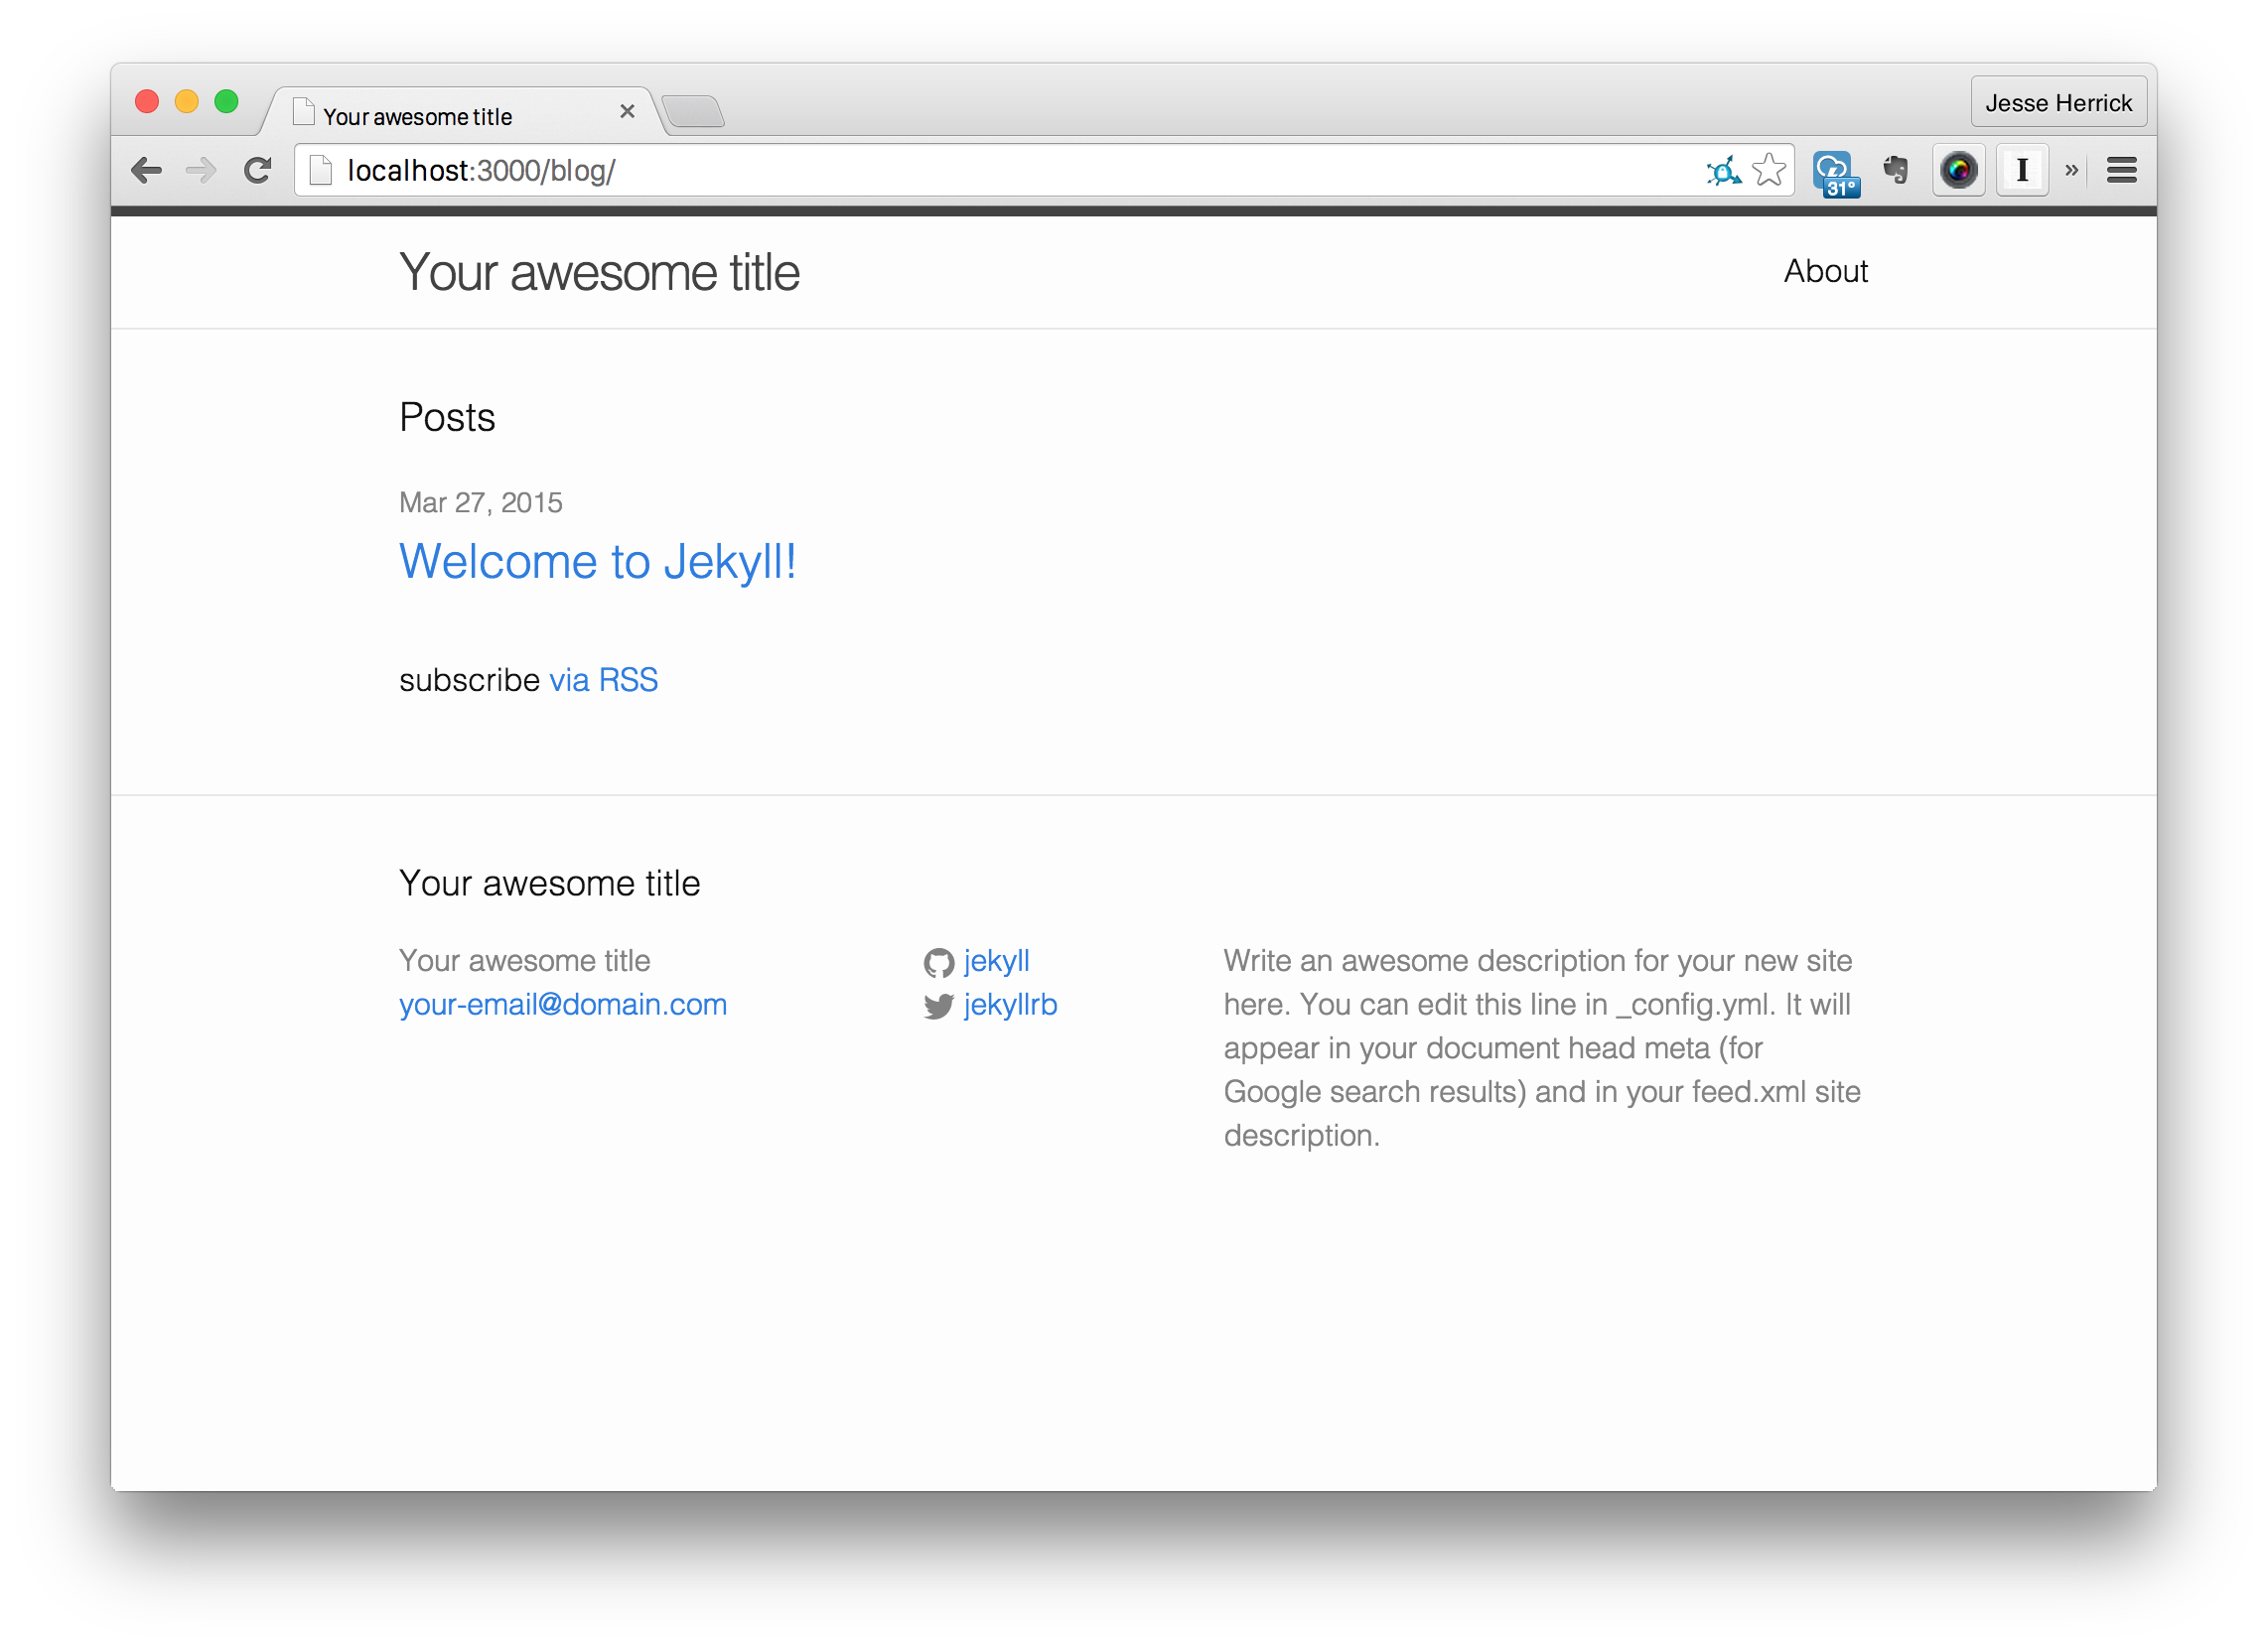The image size is (2268, 1650).
Task: Click the back navigation arrow
Action: [x=146, y=171]
